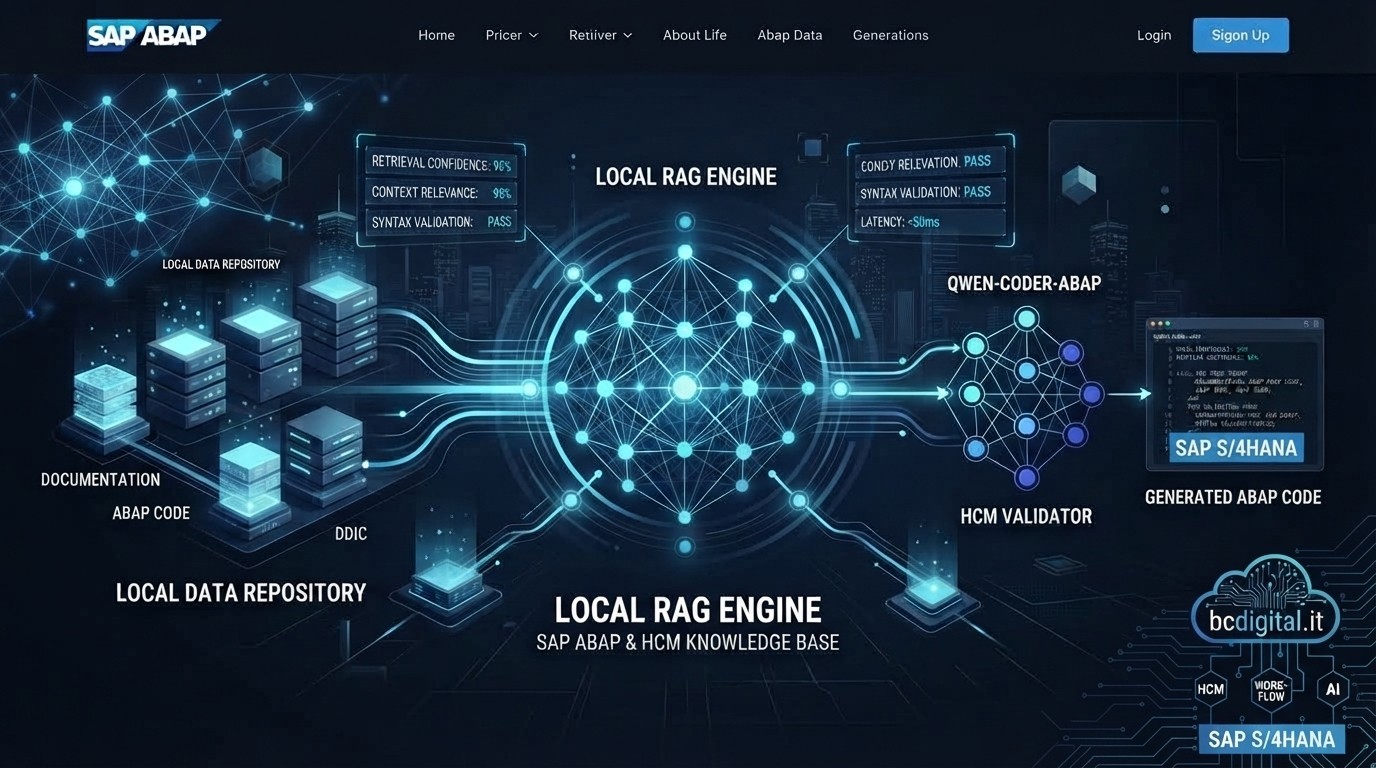Select the HCM hexagon icon
The height and width of the screenshot is (768, 1376).
pos(1211,689)
